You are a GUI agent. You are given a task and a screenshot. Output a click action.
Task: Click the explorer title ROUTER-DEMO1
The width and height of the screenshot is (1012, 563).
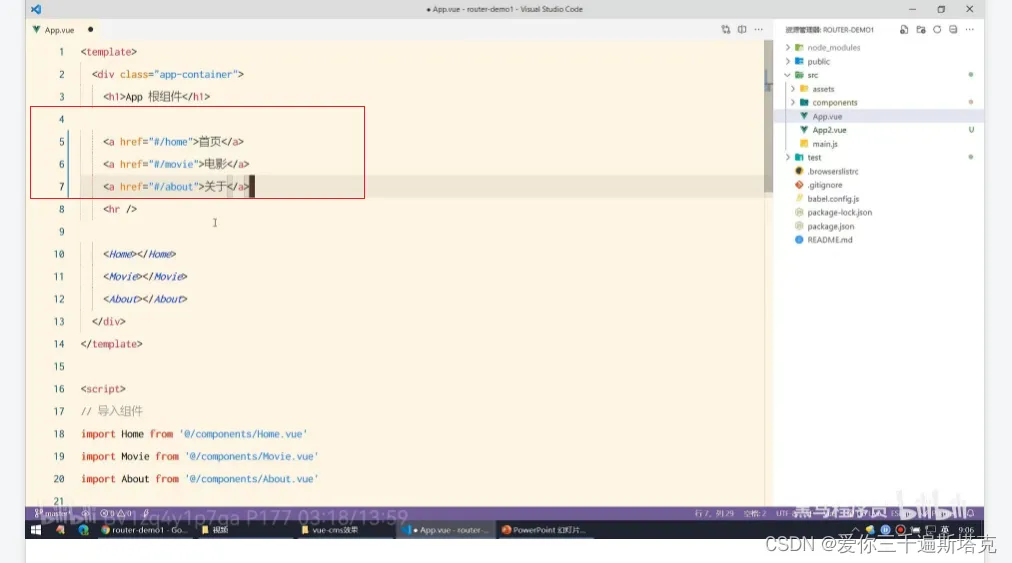point(848,30)
